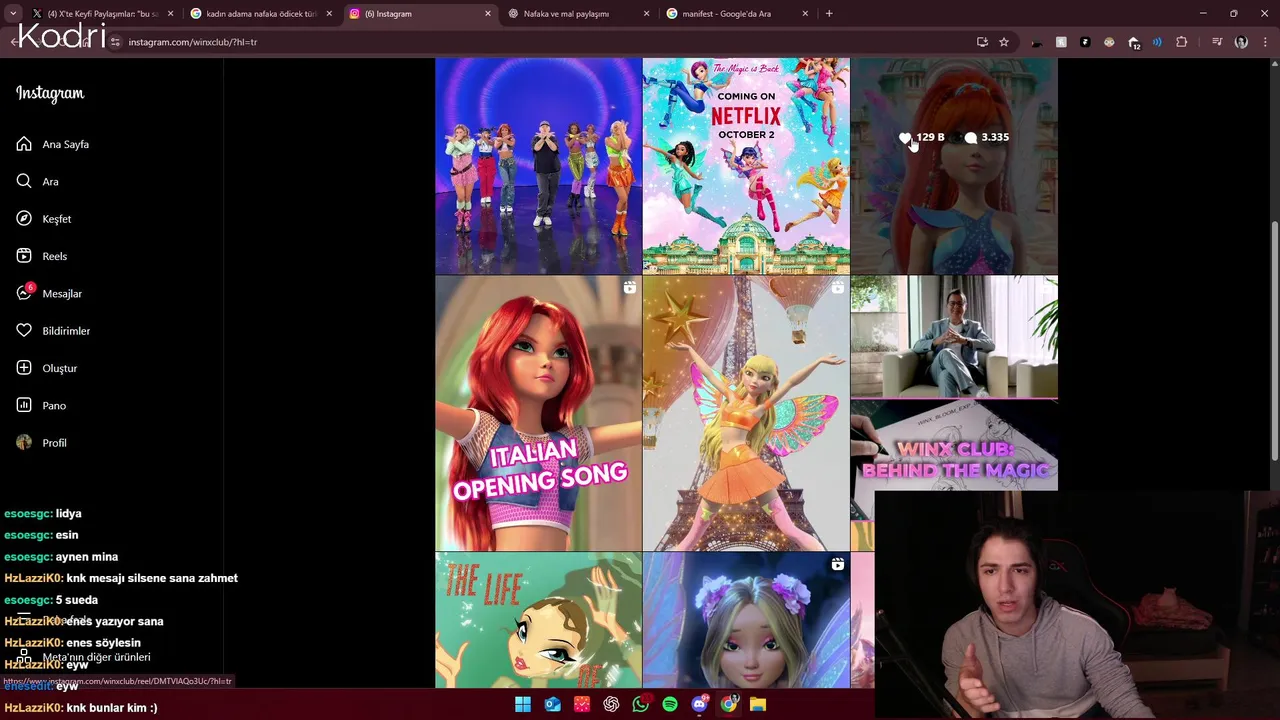Open File Explorer from the taskbar

tap(758, 704)
